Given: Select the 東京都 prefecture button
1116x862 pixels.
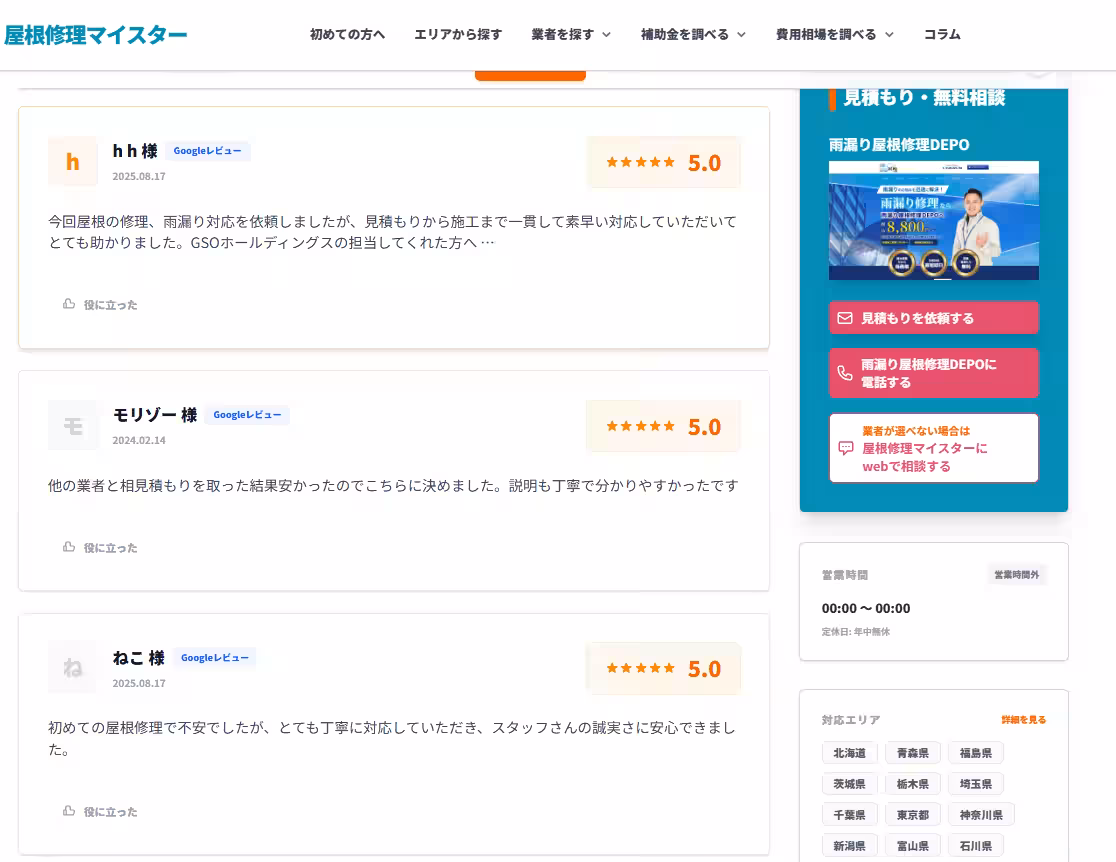Looking at the screenshot, I should (912, 815).
